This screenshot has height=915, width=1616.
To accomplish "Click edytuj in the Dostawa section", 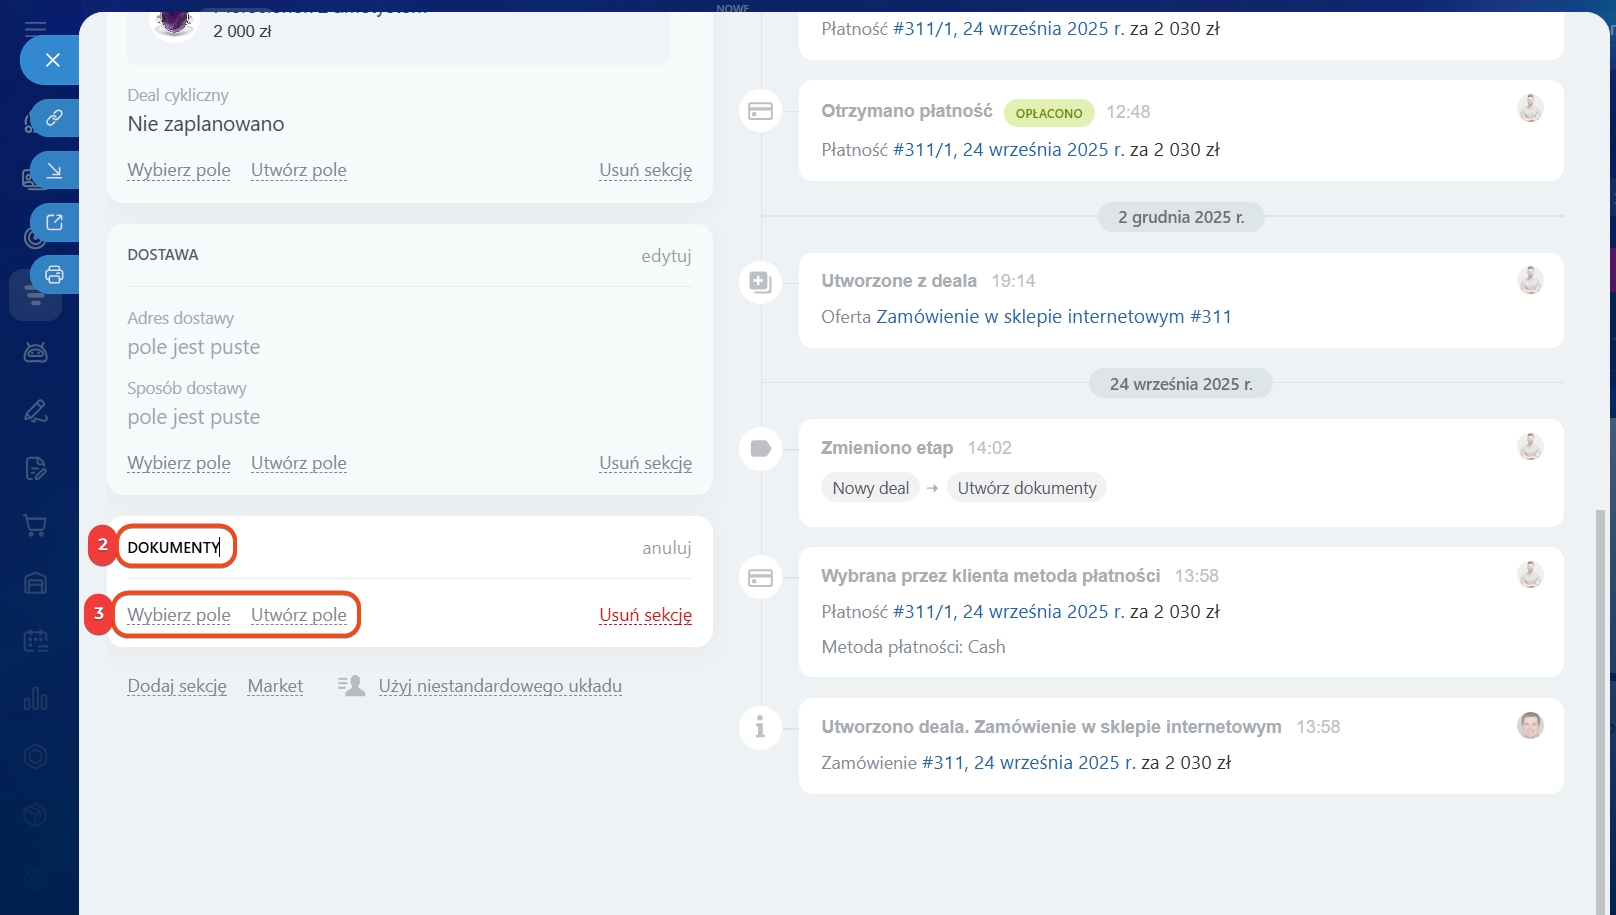I will click(x=666, y=255).
